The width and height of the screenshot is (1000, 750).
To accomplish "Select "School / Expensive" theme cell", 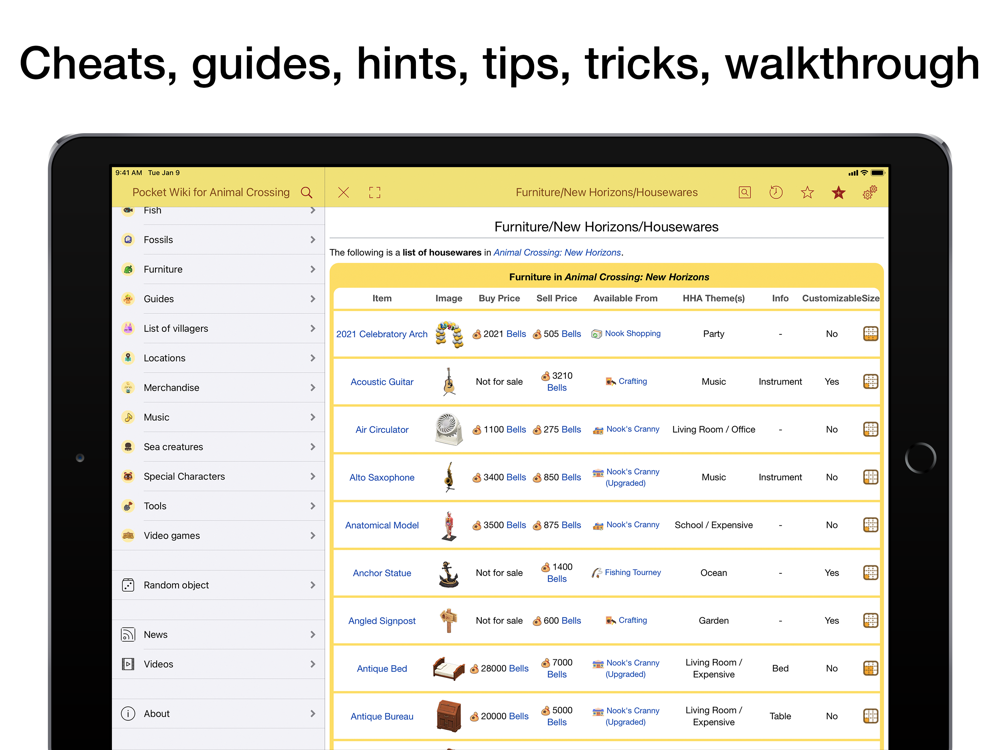I will tap(714, 526).
